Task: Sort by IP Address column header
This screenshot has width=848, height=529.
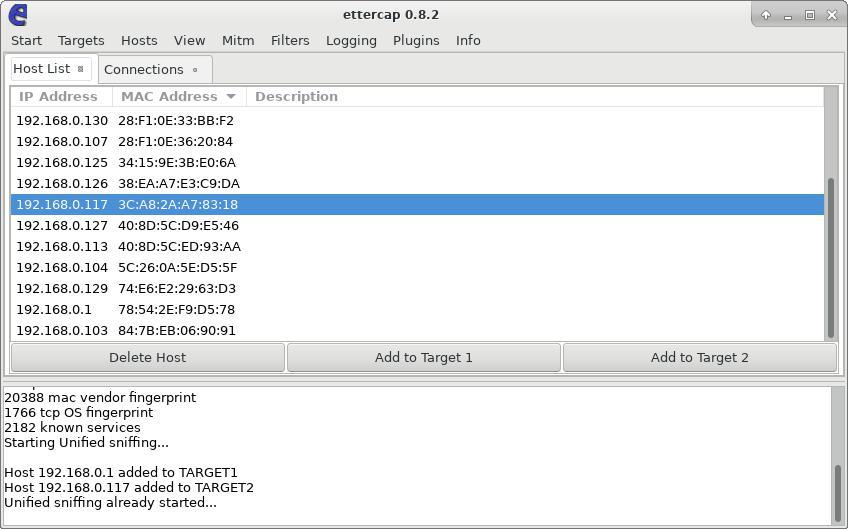Action: (61, 96)
